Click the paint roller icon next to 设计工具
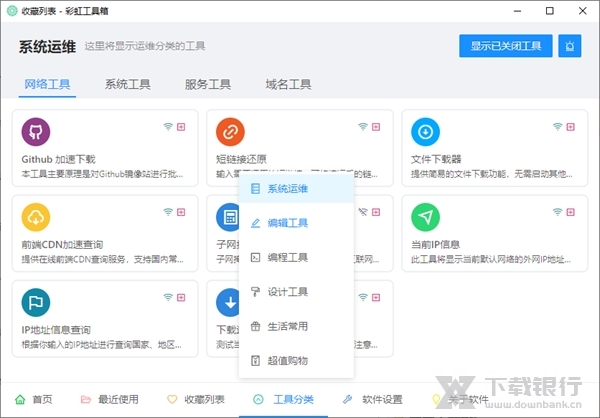The height and width of the screenshot is (418, 600). (x=255, y=292)
